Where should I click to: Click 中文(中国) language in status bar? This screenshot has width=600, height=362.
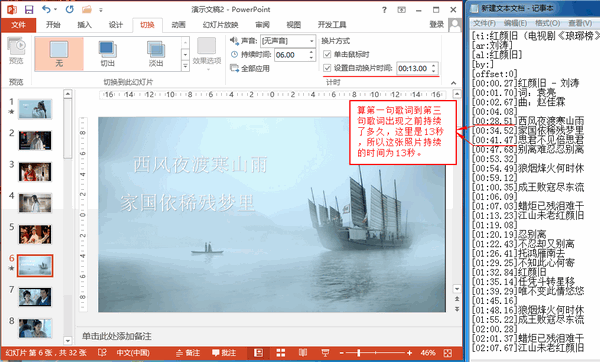pos(133,353)
